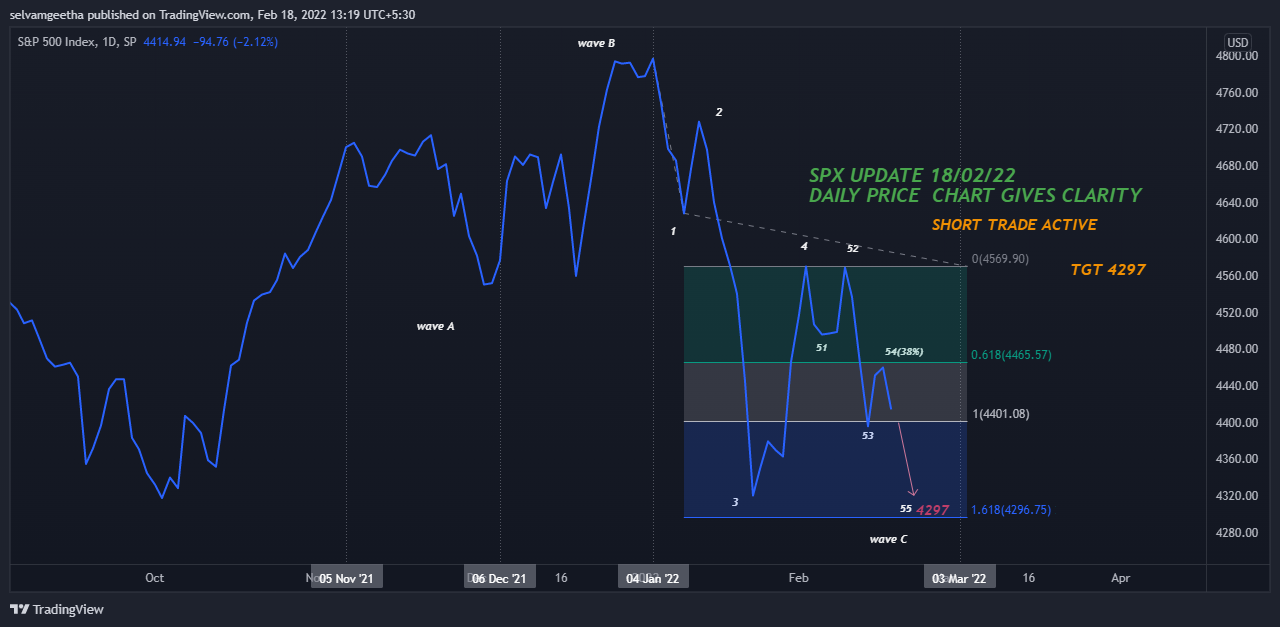Select the Fibonacci level label 1(4401.08)
Image resolution: width=1280 pixels, height=627 pixels.
pyautogui.click(x=1000, y=414)
